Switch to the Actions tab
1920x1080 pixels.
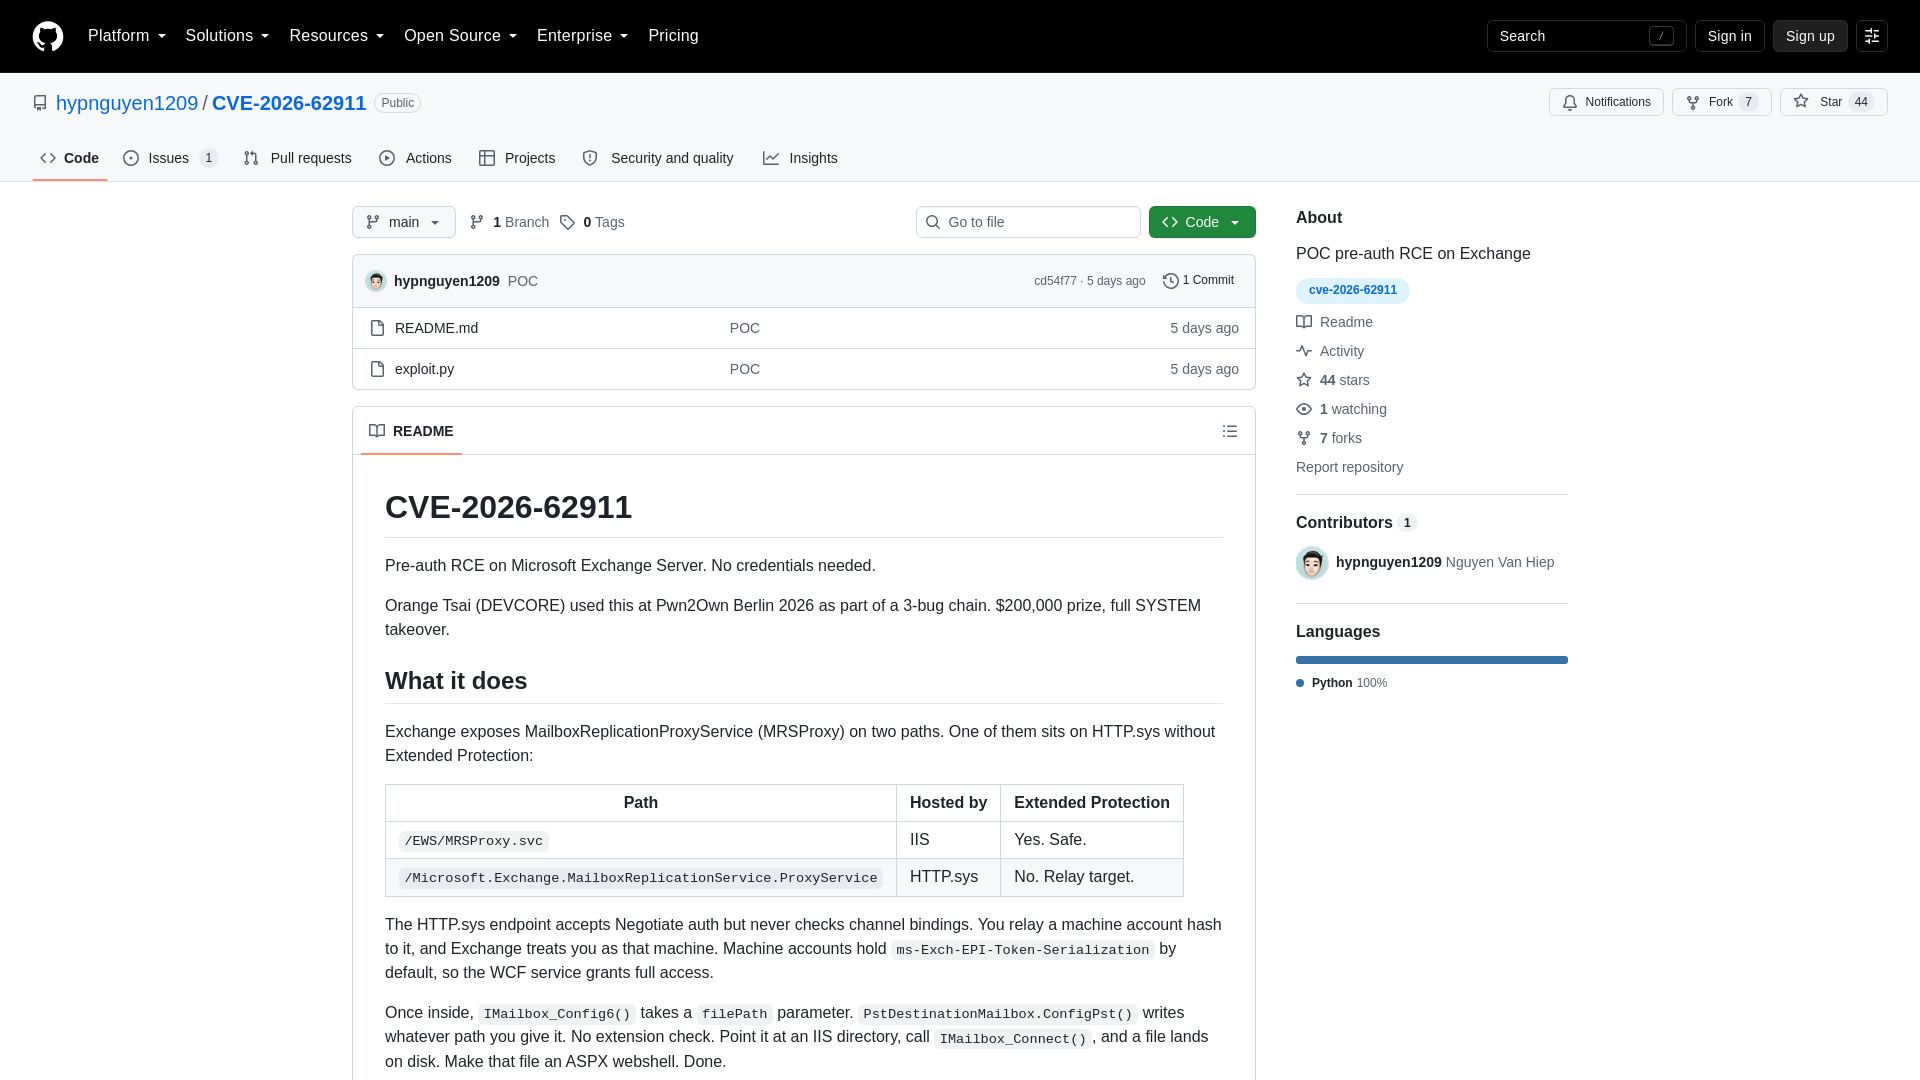click(x=415, y=158)
